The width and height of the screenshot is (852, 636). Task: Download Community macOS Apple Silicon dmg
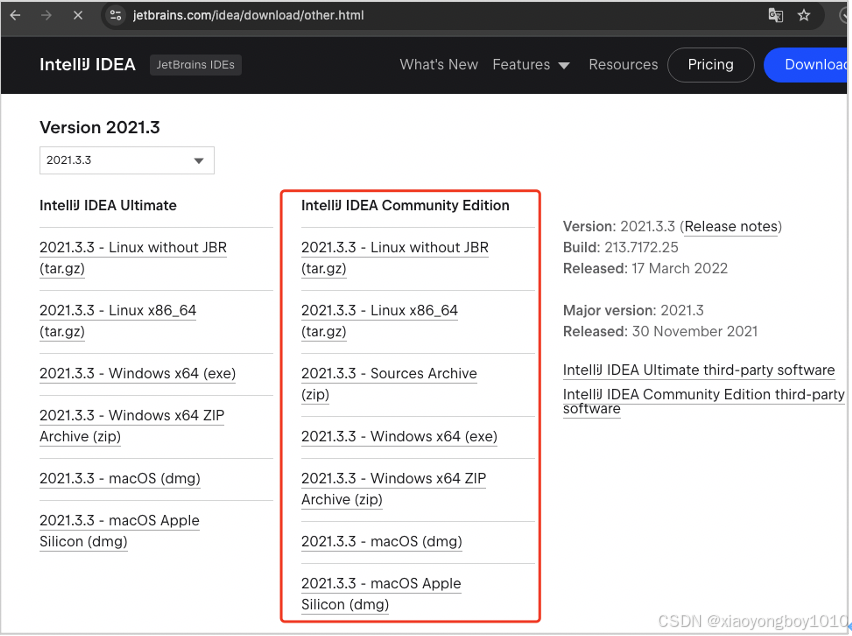pyautogui.click(x=381, y=594)
